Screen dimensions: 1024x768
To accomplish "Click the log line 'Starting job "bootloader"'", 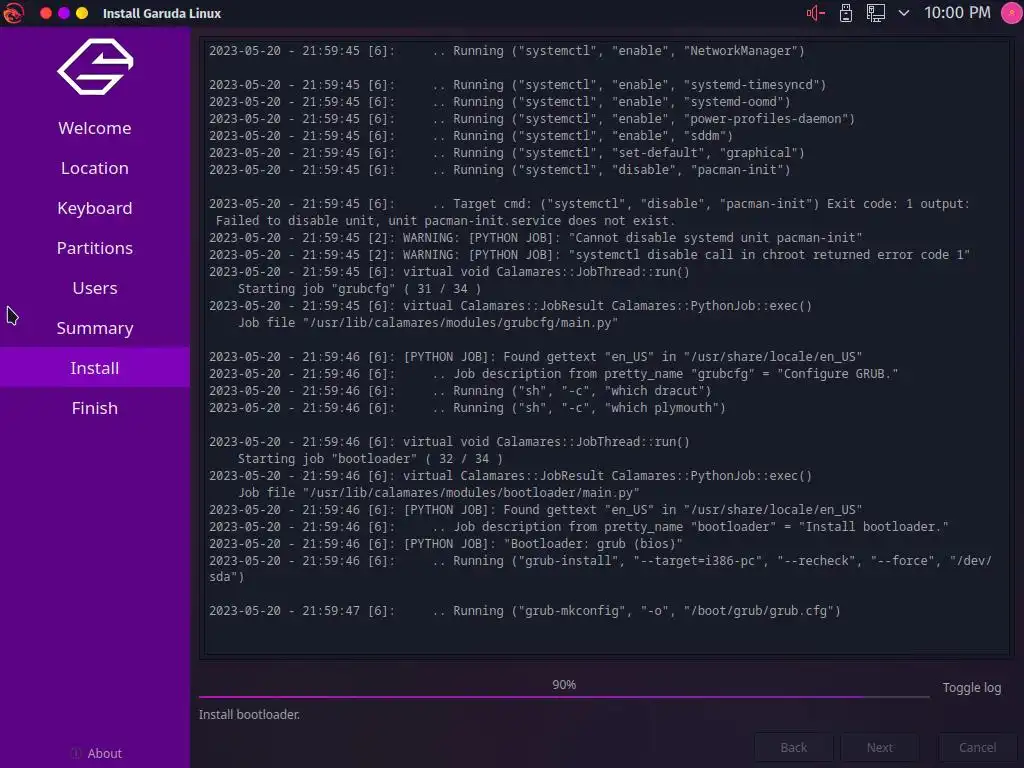I will [x=370, y=458].
